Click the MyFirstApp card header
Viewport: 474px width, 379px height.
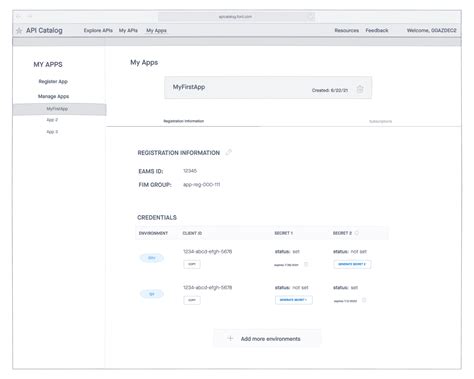click(x=268, y=88)
